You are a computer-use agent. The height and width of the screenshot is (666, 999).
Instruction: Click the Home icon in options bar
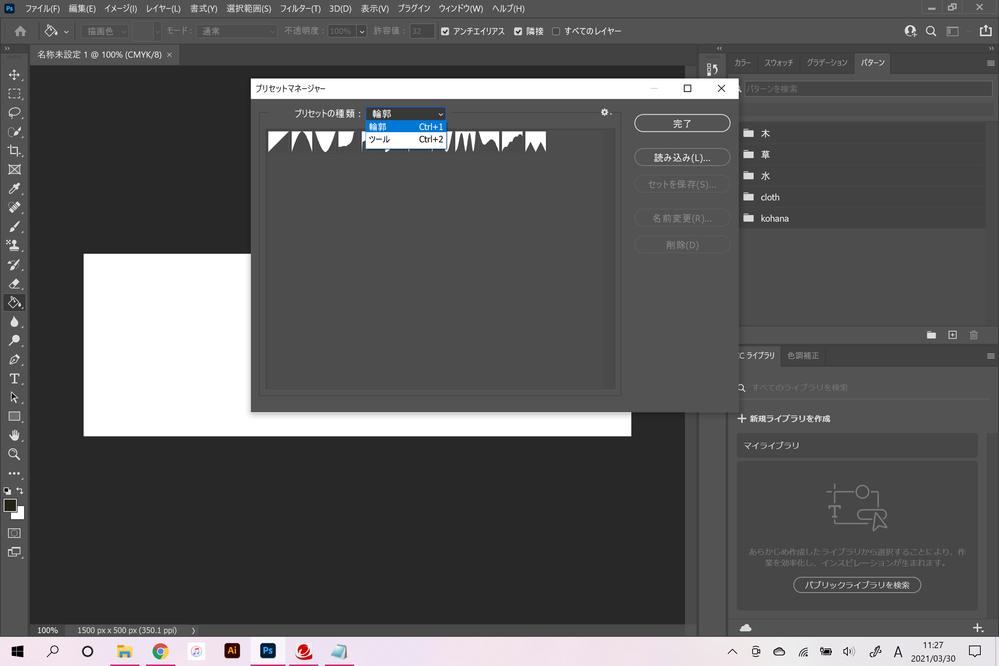[20, 31]
